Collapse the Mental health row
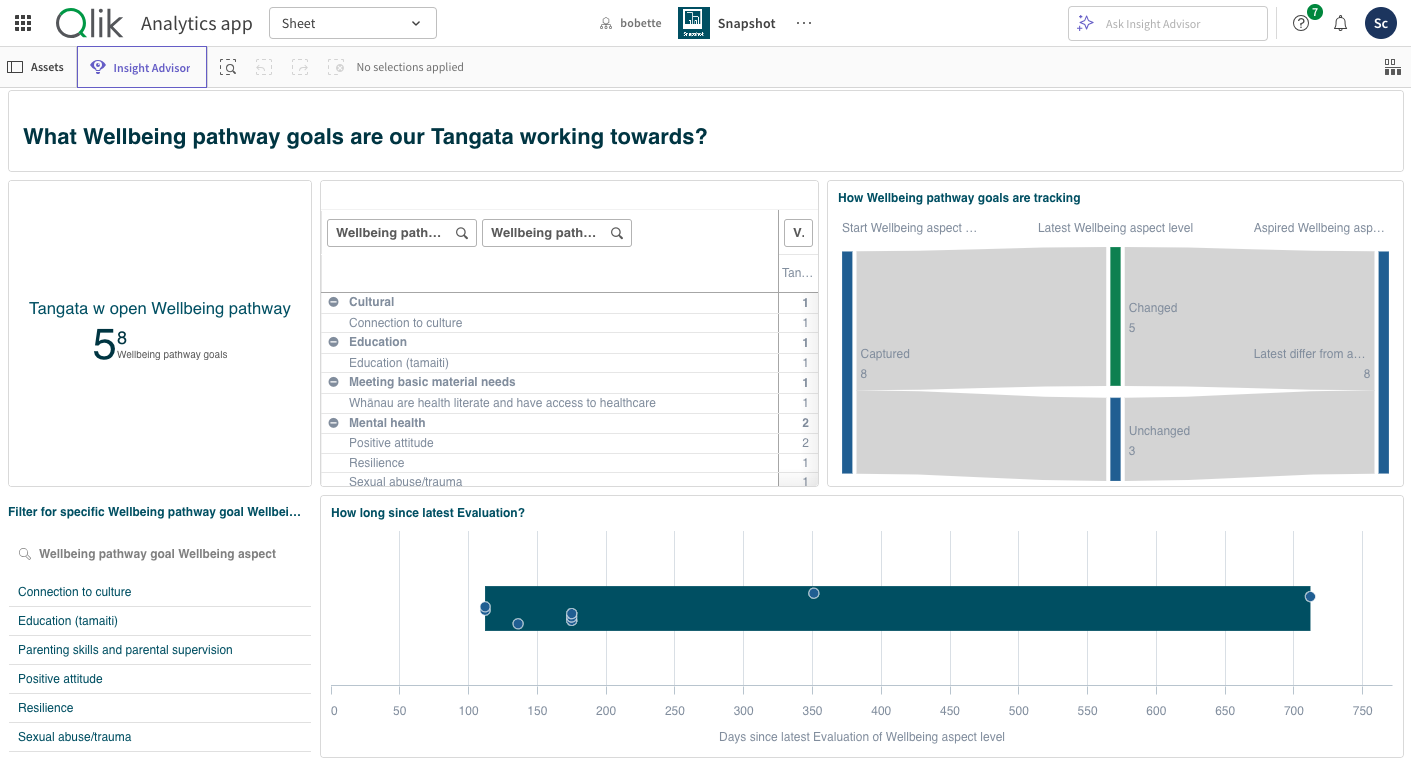The width and height of the screenshot is (1411, 764). (333, 423)
